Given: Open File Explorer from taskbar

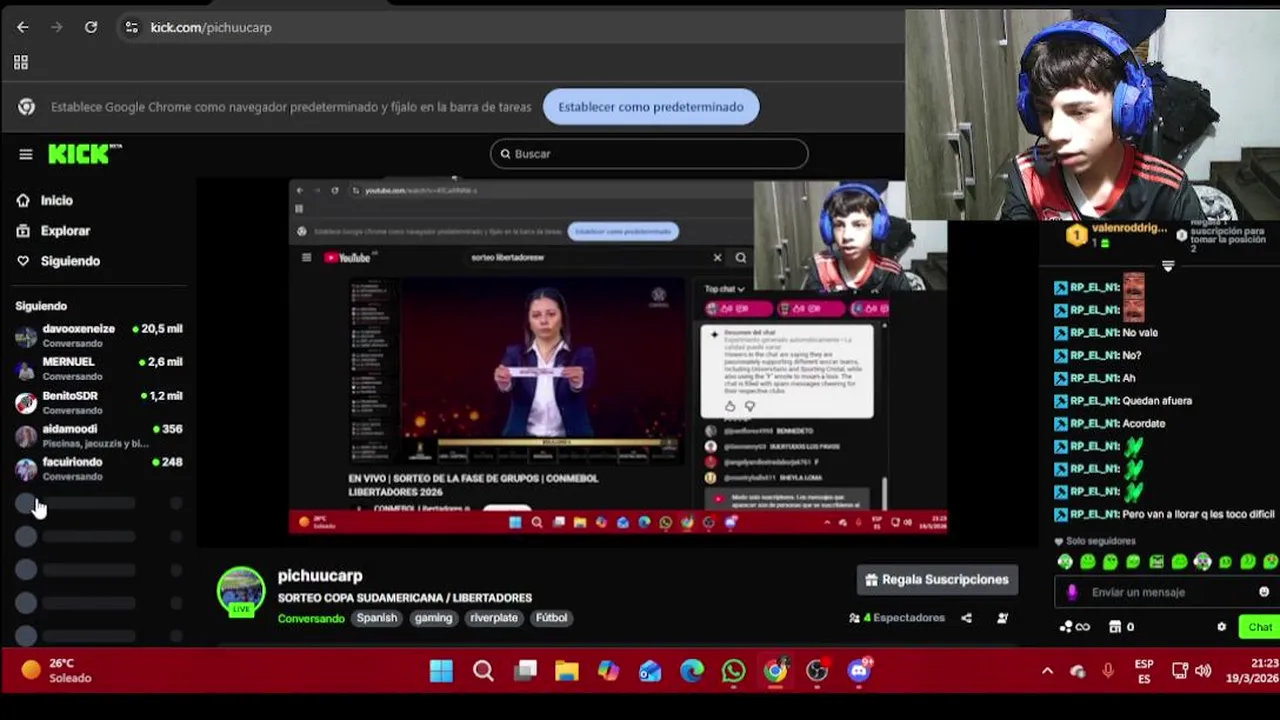Looking at the screenshot, I should 567,671.
